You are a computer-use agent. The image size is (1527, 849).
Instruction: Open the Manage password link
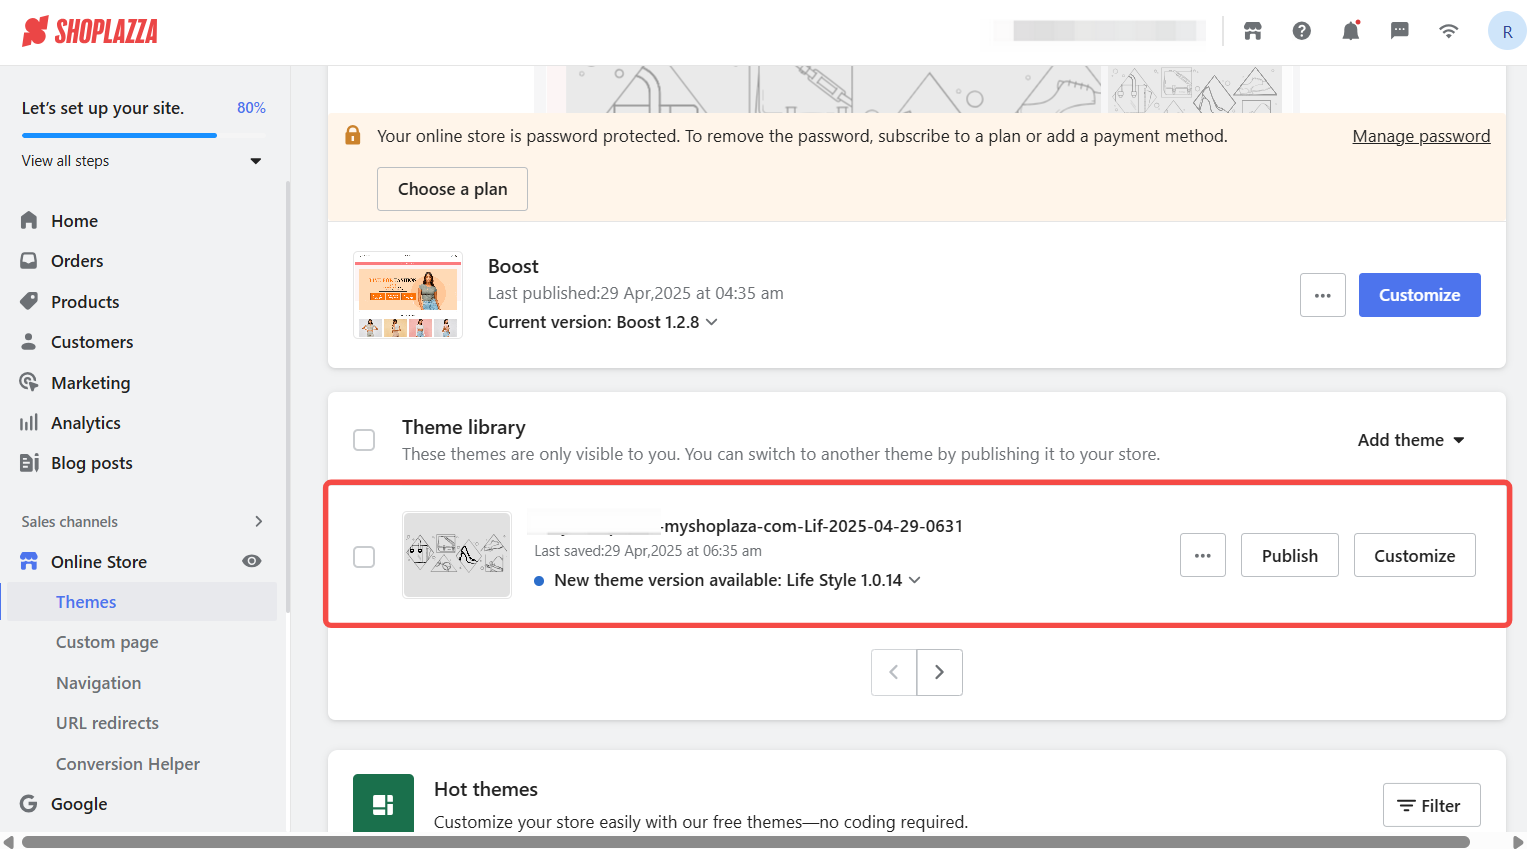coord(1421,136)
